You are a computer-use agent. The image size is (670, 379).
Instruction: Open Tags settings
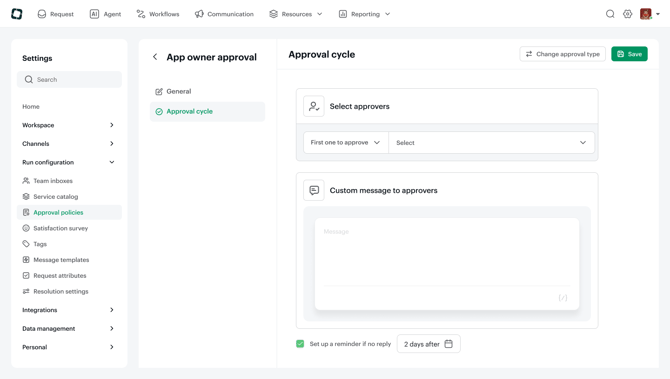point(40,244)
